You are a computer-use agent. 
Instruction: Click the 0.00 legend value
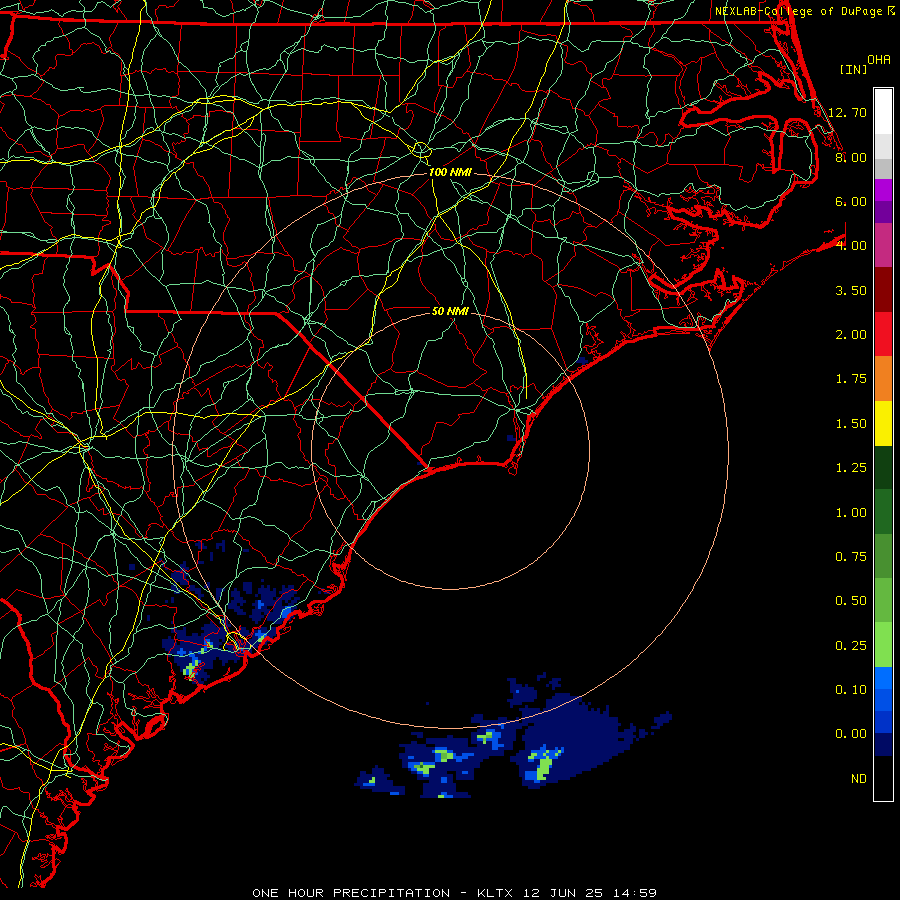pos(851,734)
